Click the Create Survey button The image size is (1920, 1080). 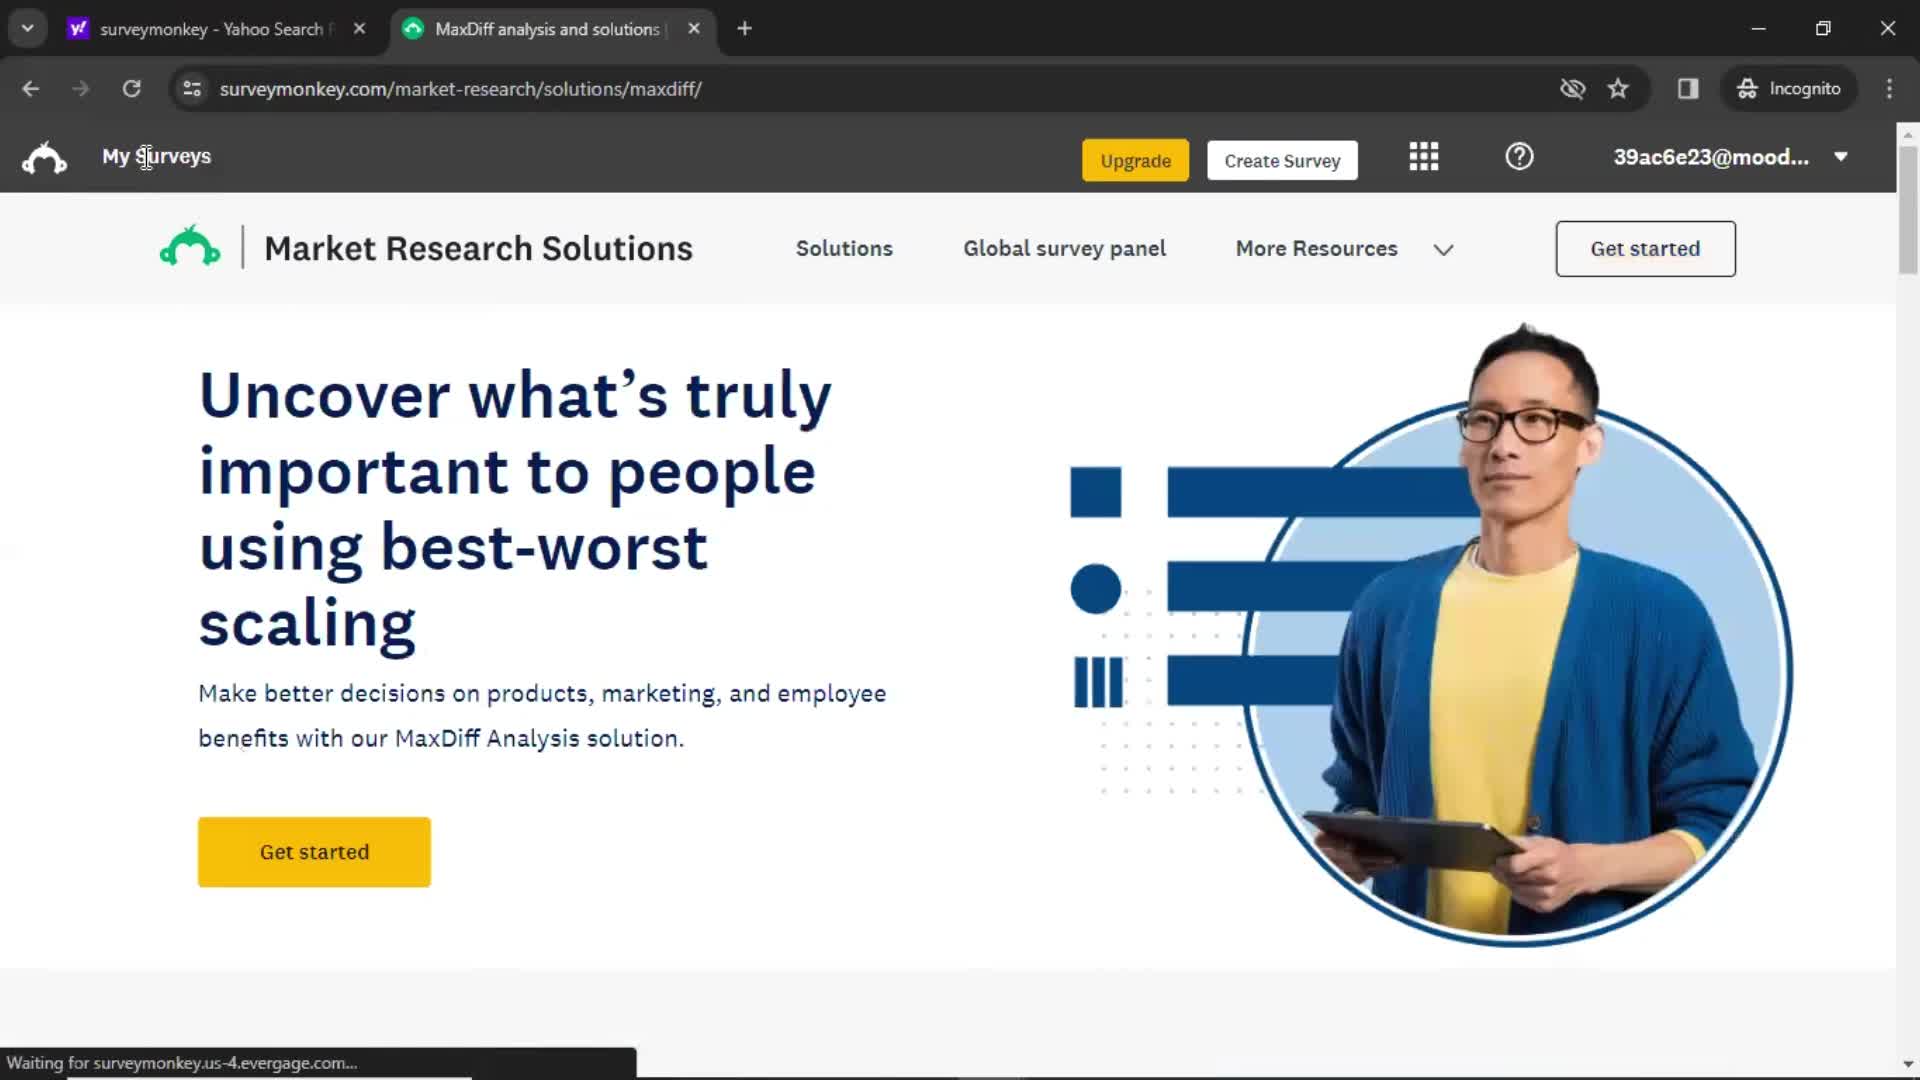[1282, 160]
